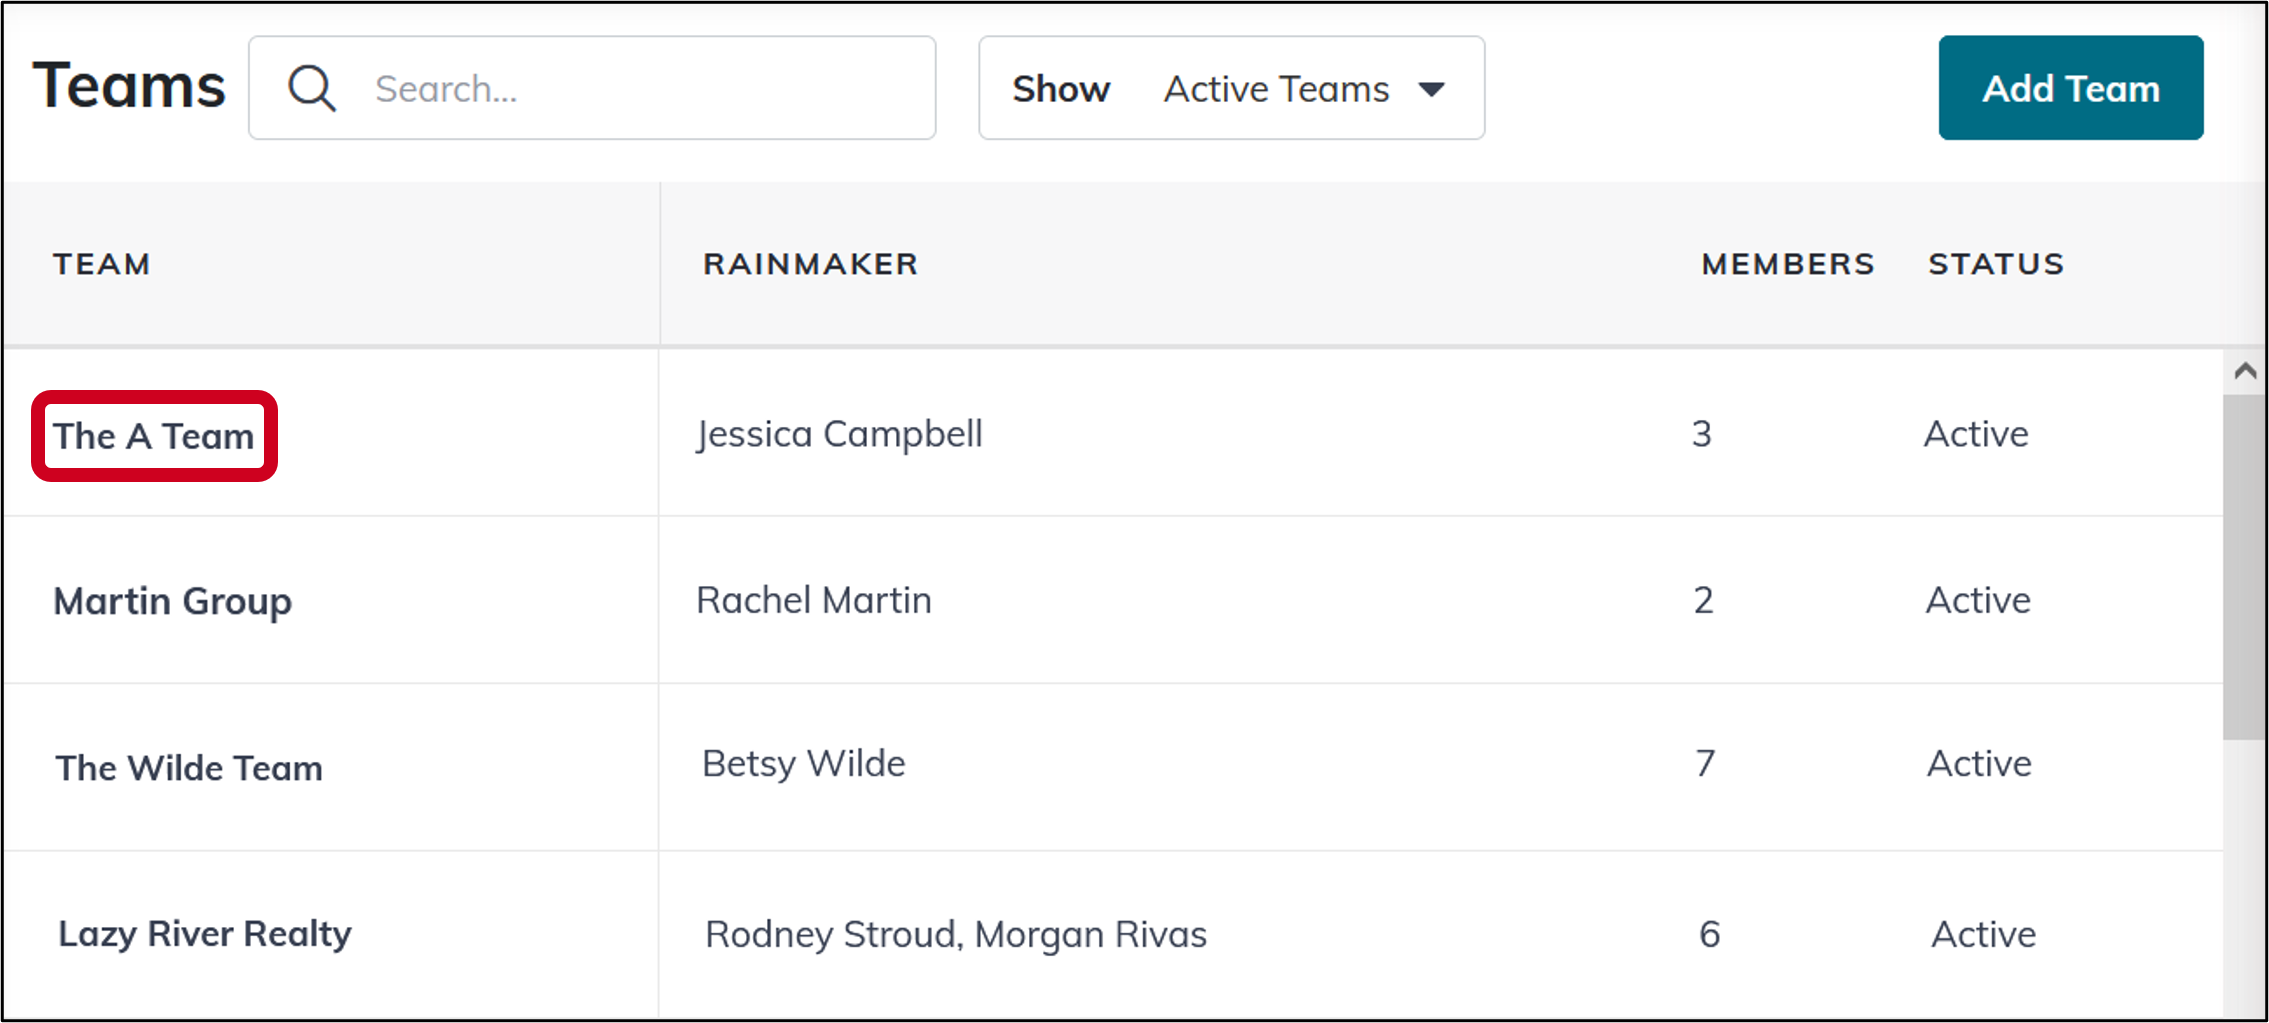The width and height of the screenshot is (2269, 1023).
Task: Open the Martin Group team
Action: pos(173,601)
